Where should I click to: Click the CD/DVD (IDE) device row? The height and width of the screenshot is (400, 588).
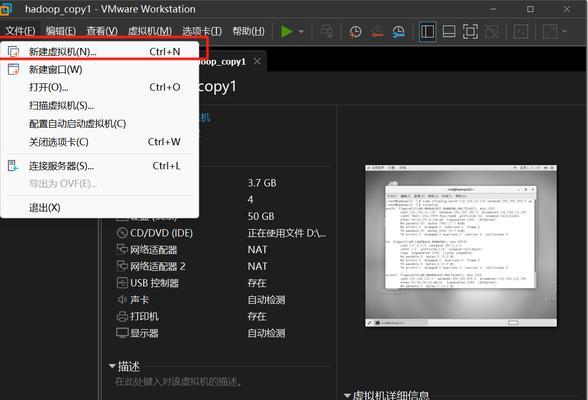221,233
